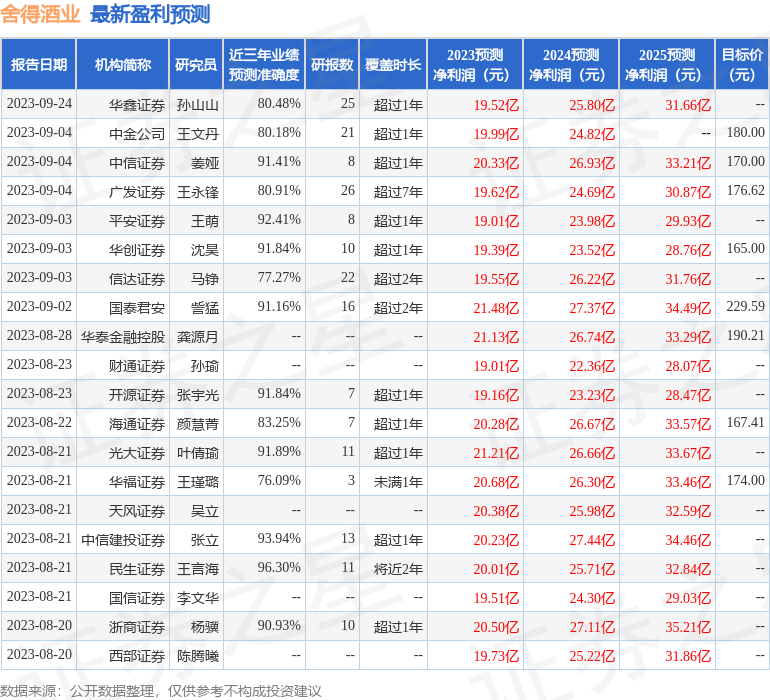Click coverage duration 将近2年
Viewport: 770px width, 700px height.
pos(398,569)
